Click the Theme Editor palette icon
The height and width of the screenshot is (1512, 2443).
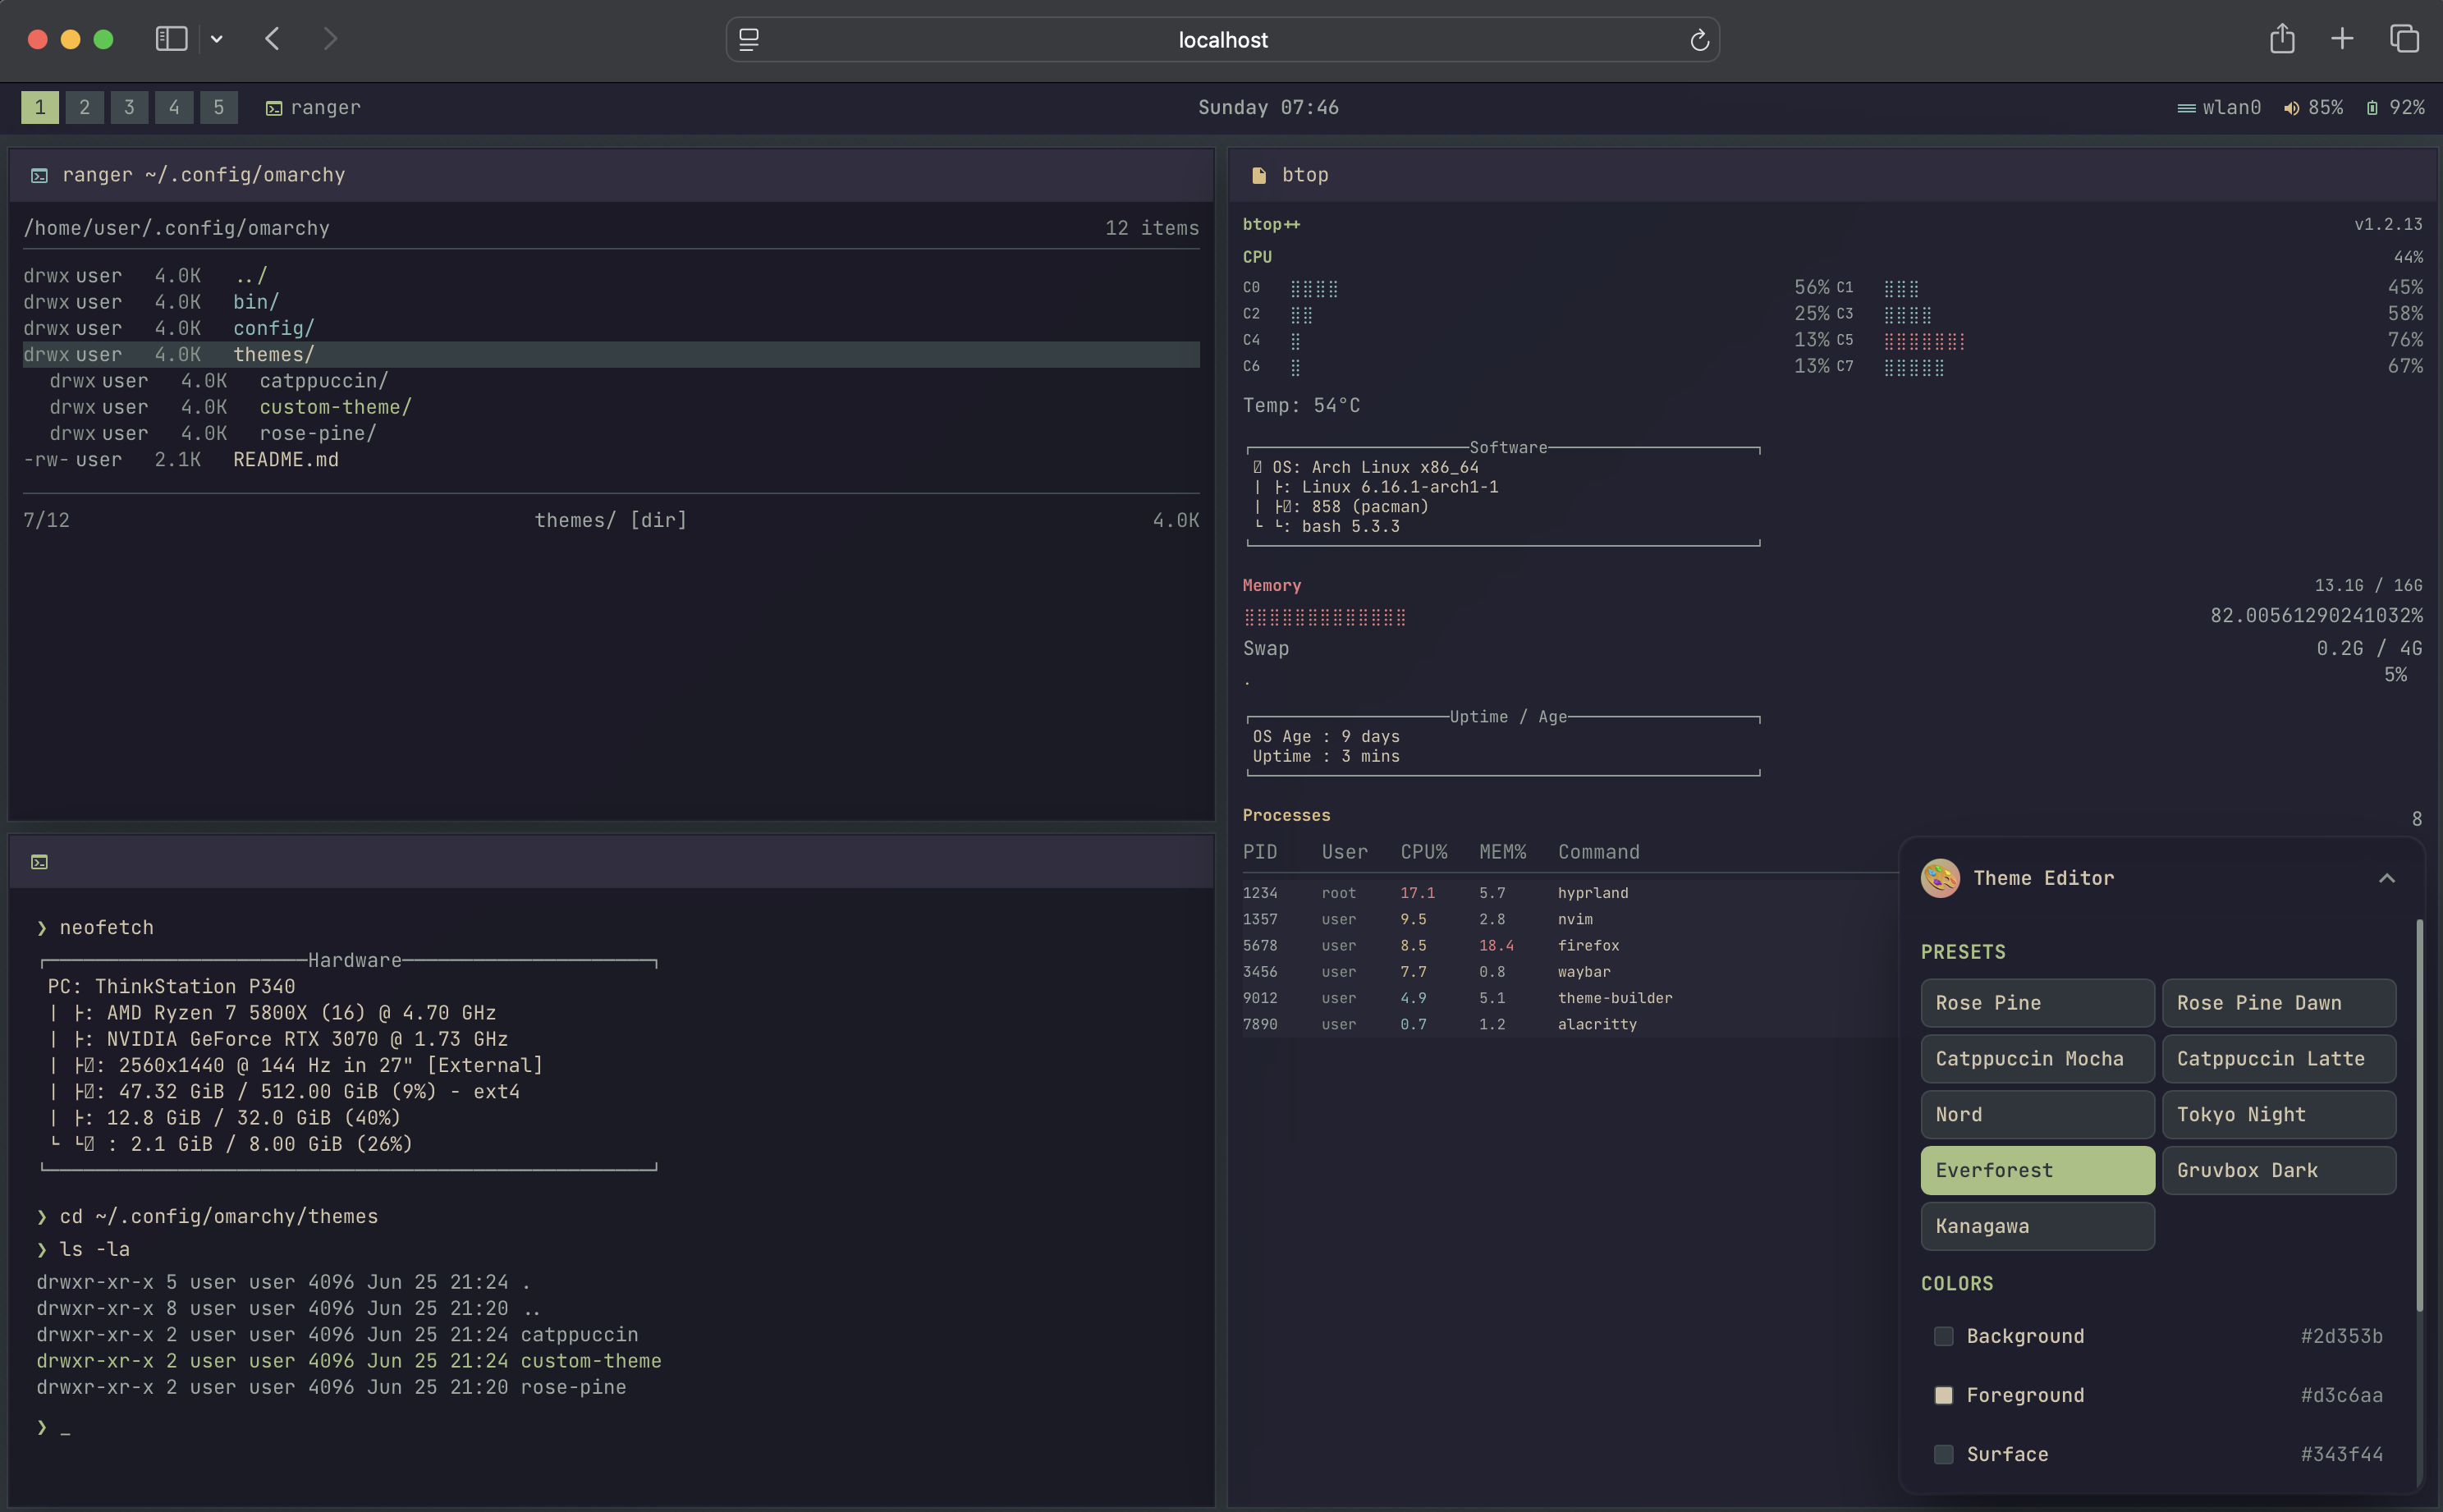click(x=1939, y=878)
